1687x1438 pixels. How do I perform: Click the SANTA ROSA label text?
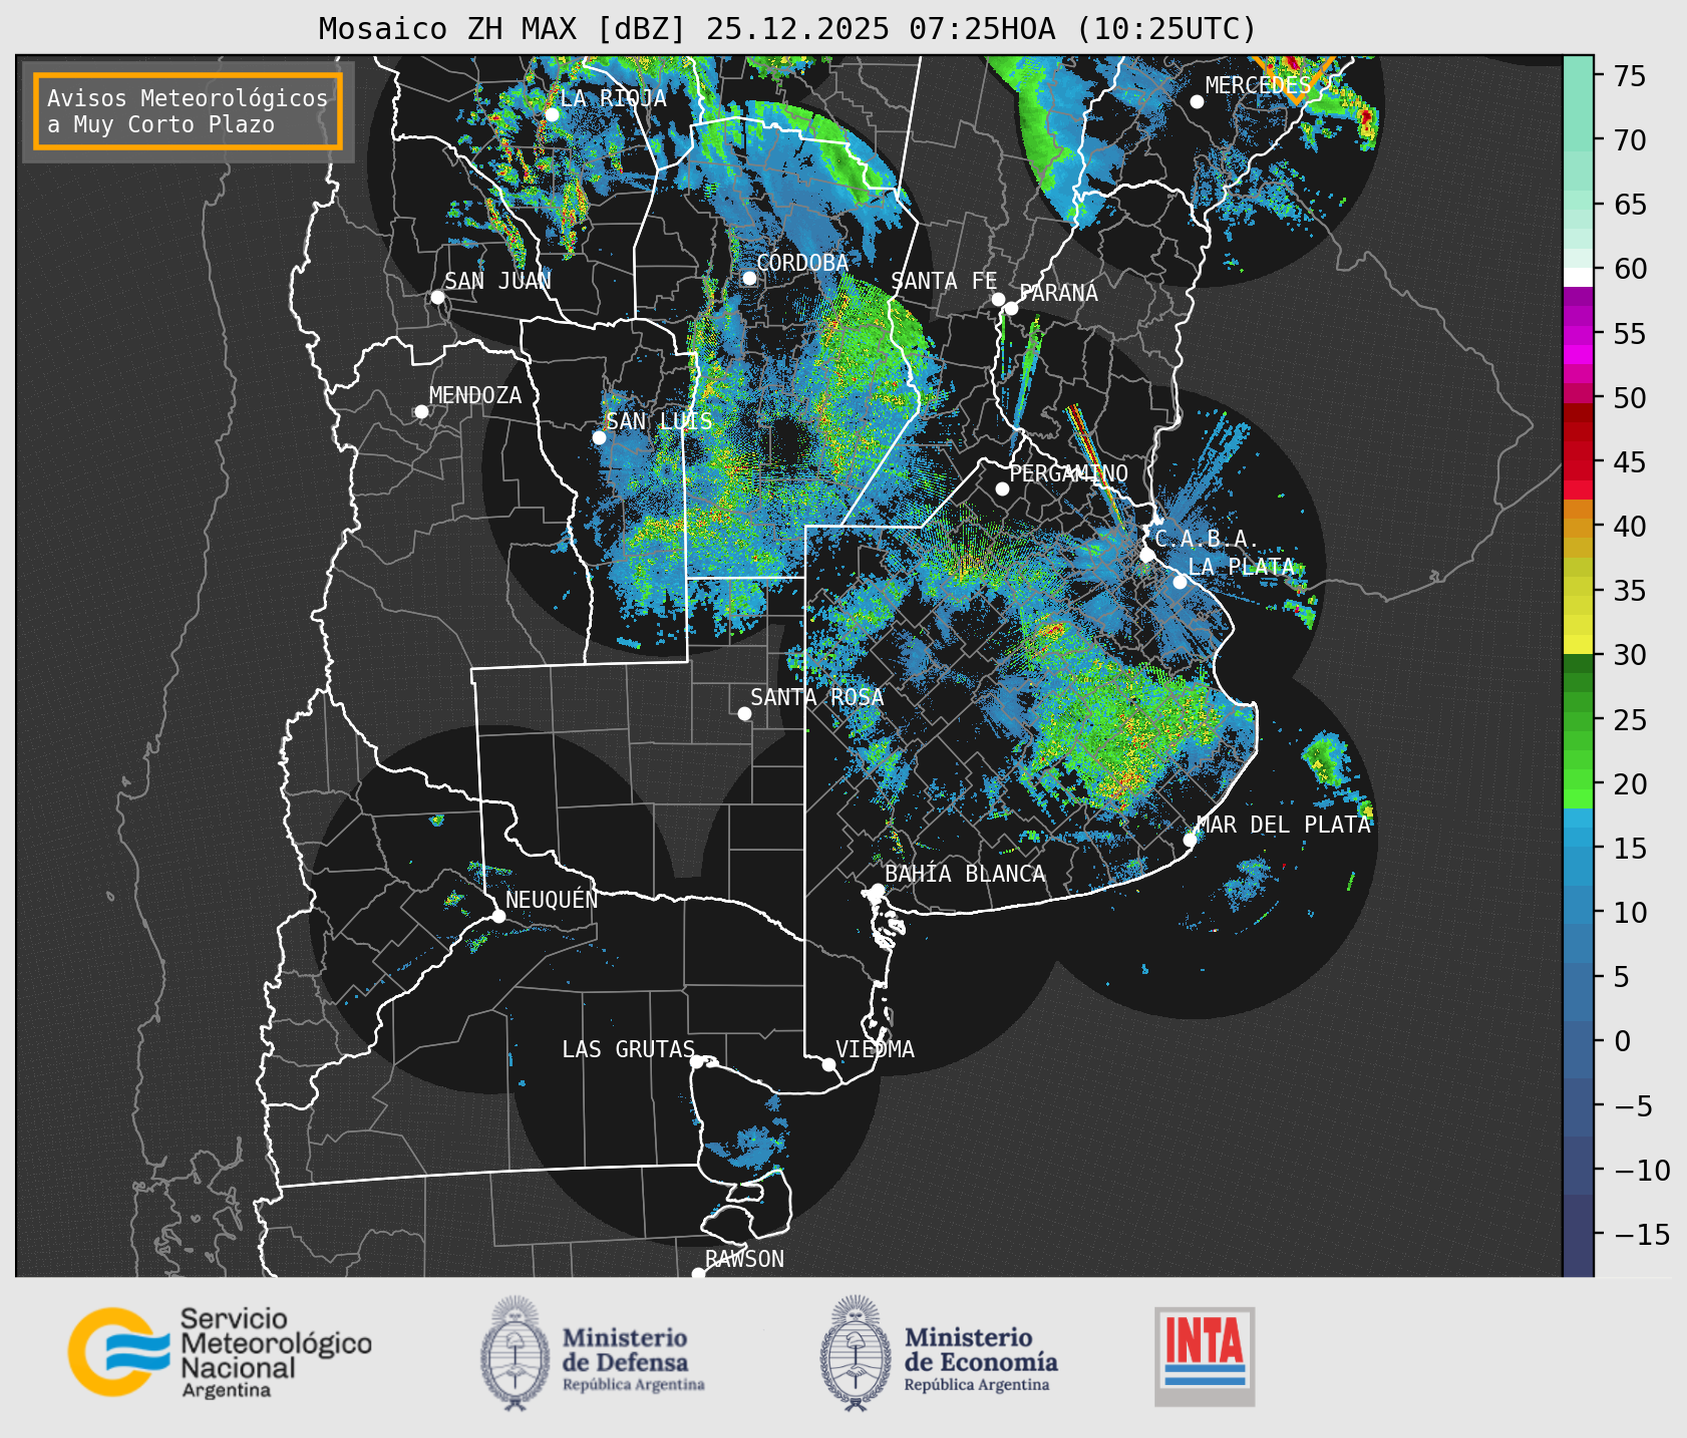point(817,697)
